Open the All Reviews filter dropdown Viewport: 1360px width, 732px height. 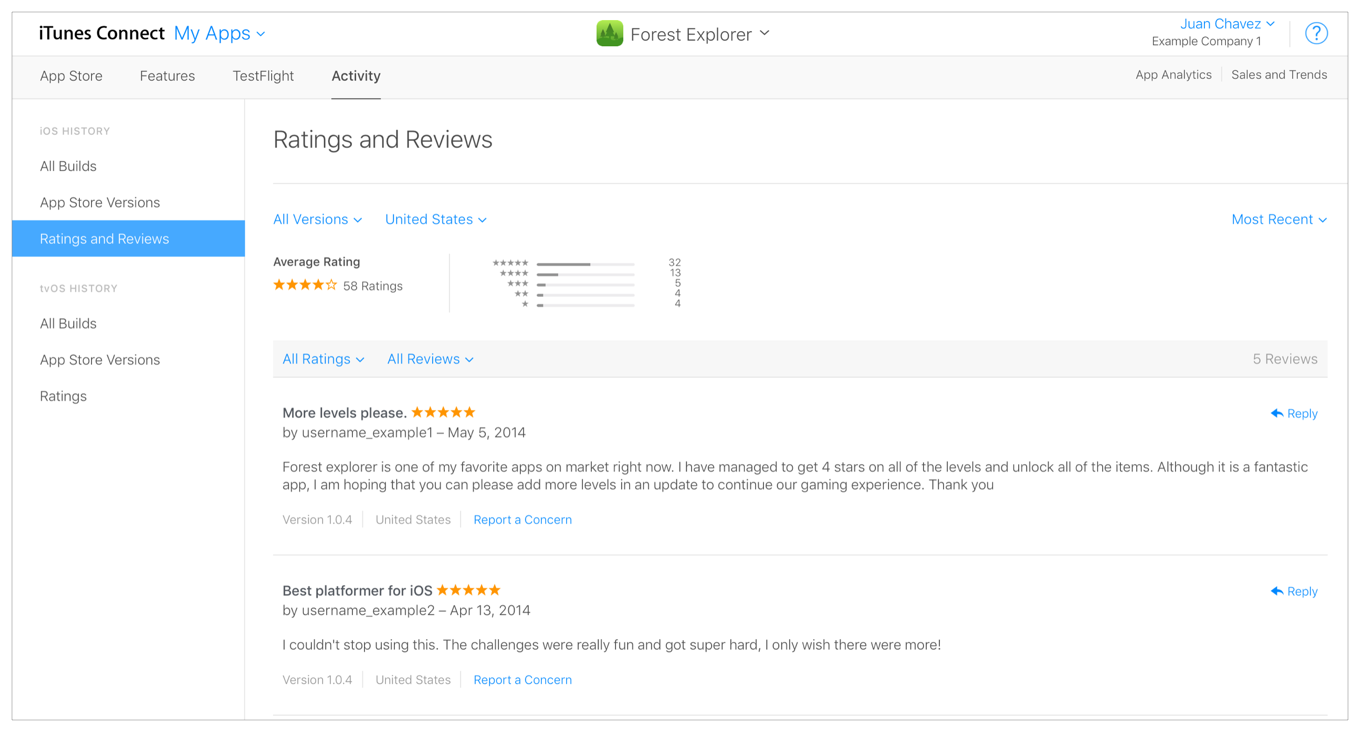click(x=429, y=358)
